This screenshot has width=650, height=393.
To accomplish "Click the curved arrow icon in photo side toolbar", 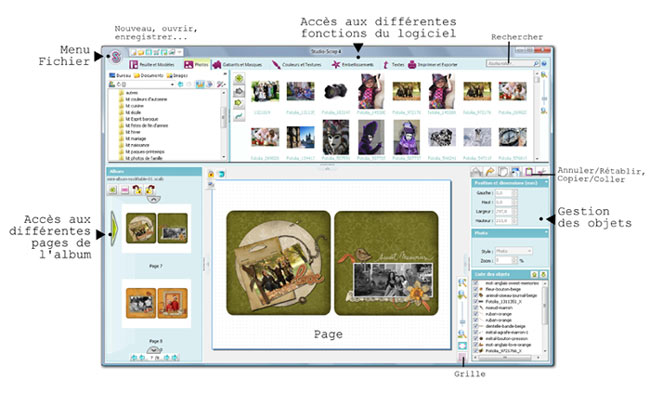I will (x=239, y=116).
